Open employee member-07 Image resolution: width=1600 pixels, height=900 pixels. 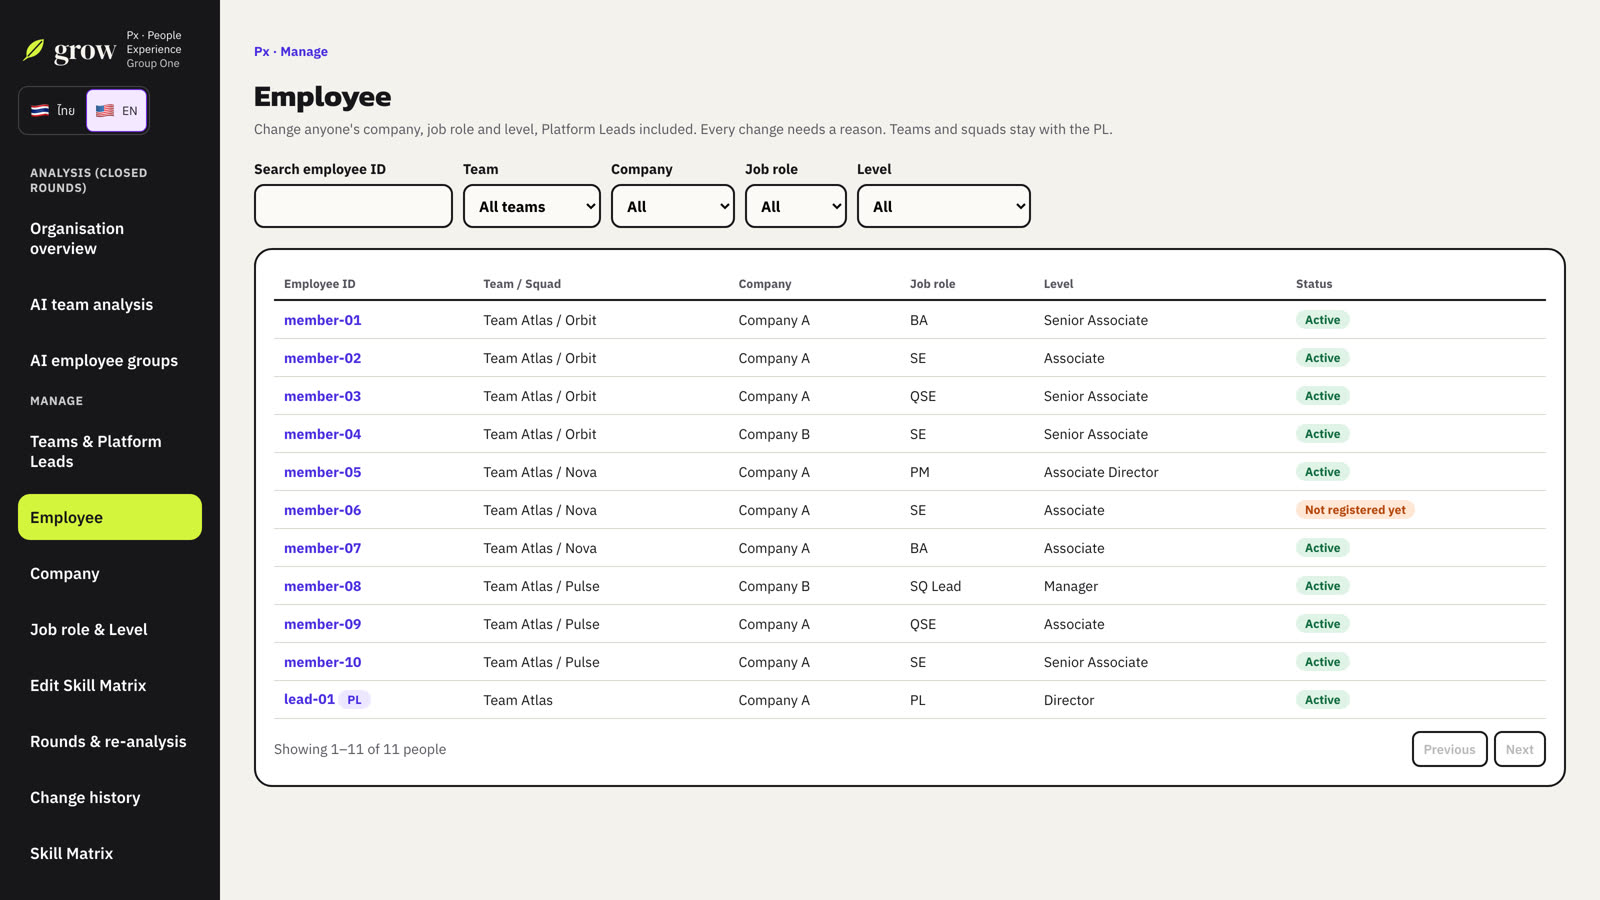click(322, 548)
